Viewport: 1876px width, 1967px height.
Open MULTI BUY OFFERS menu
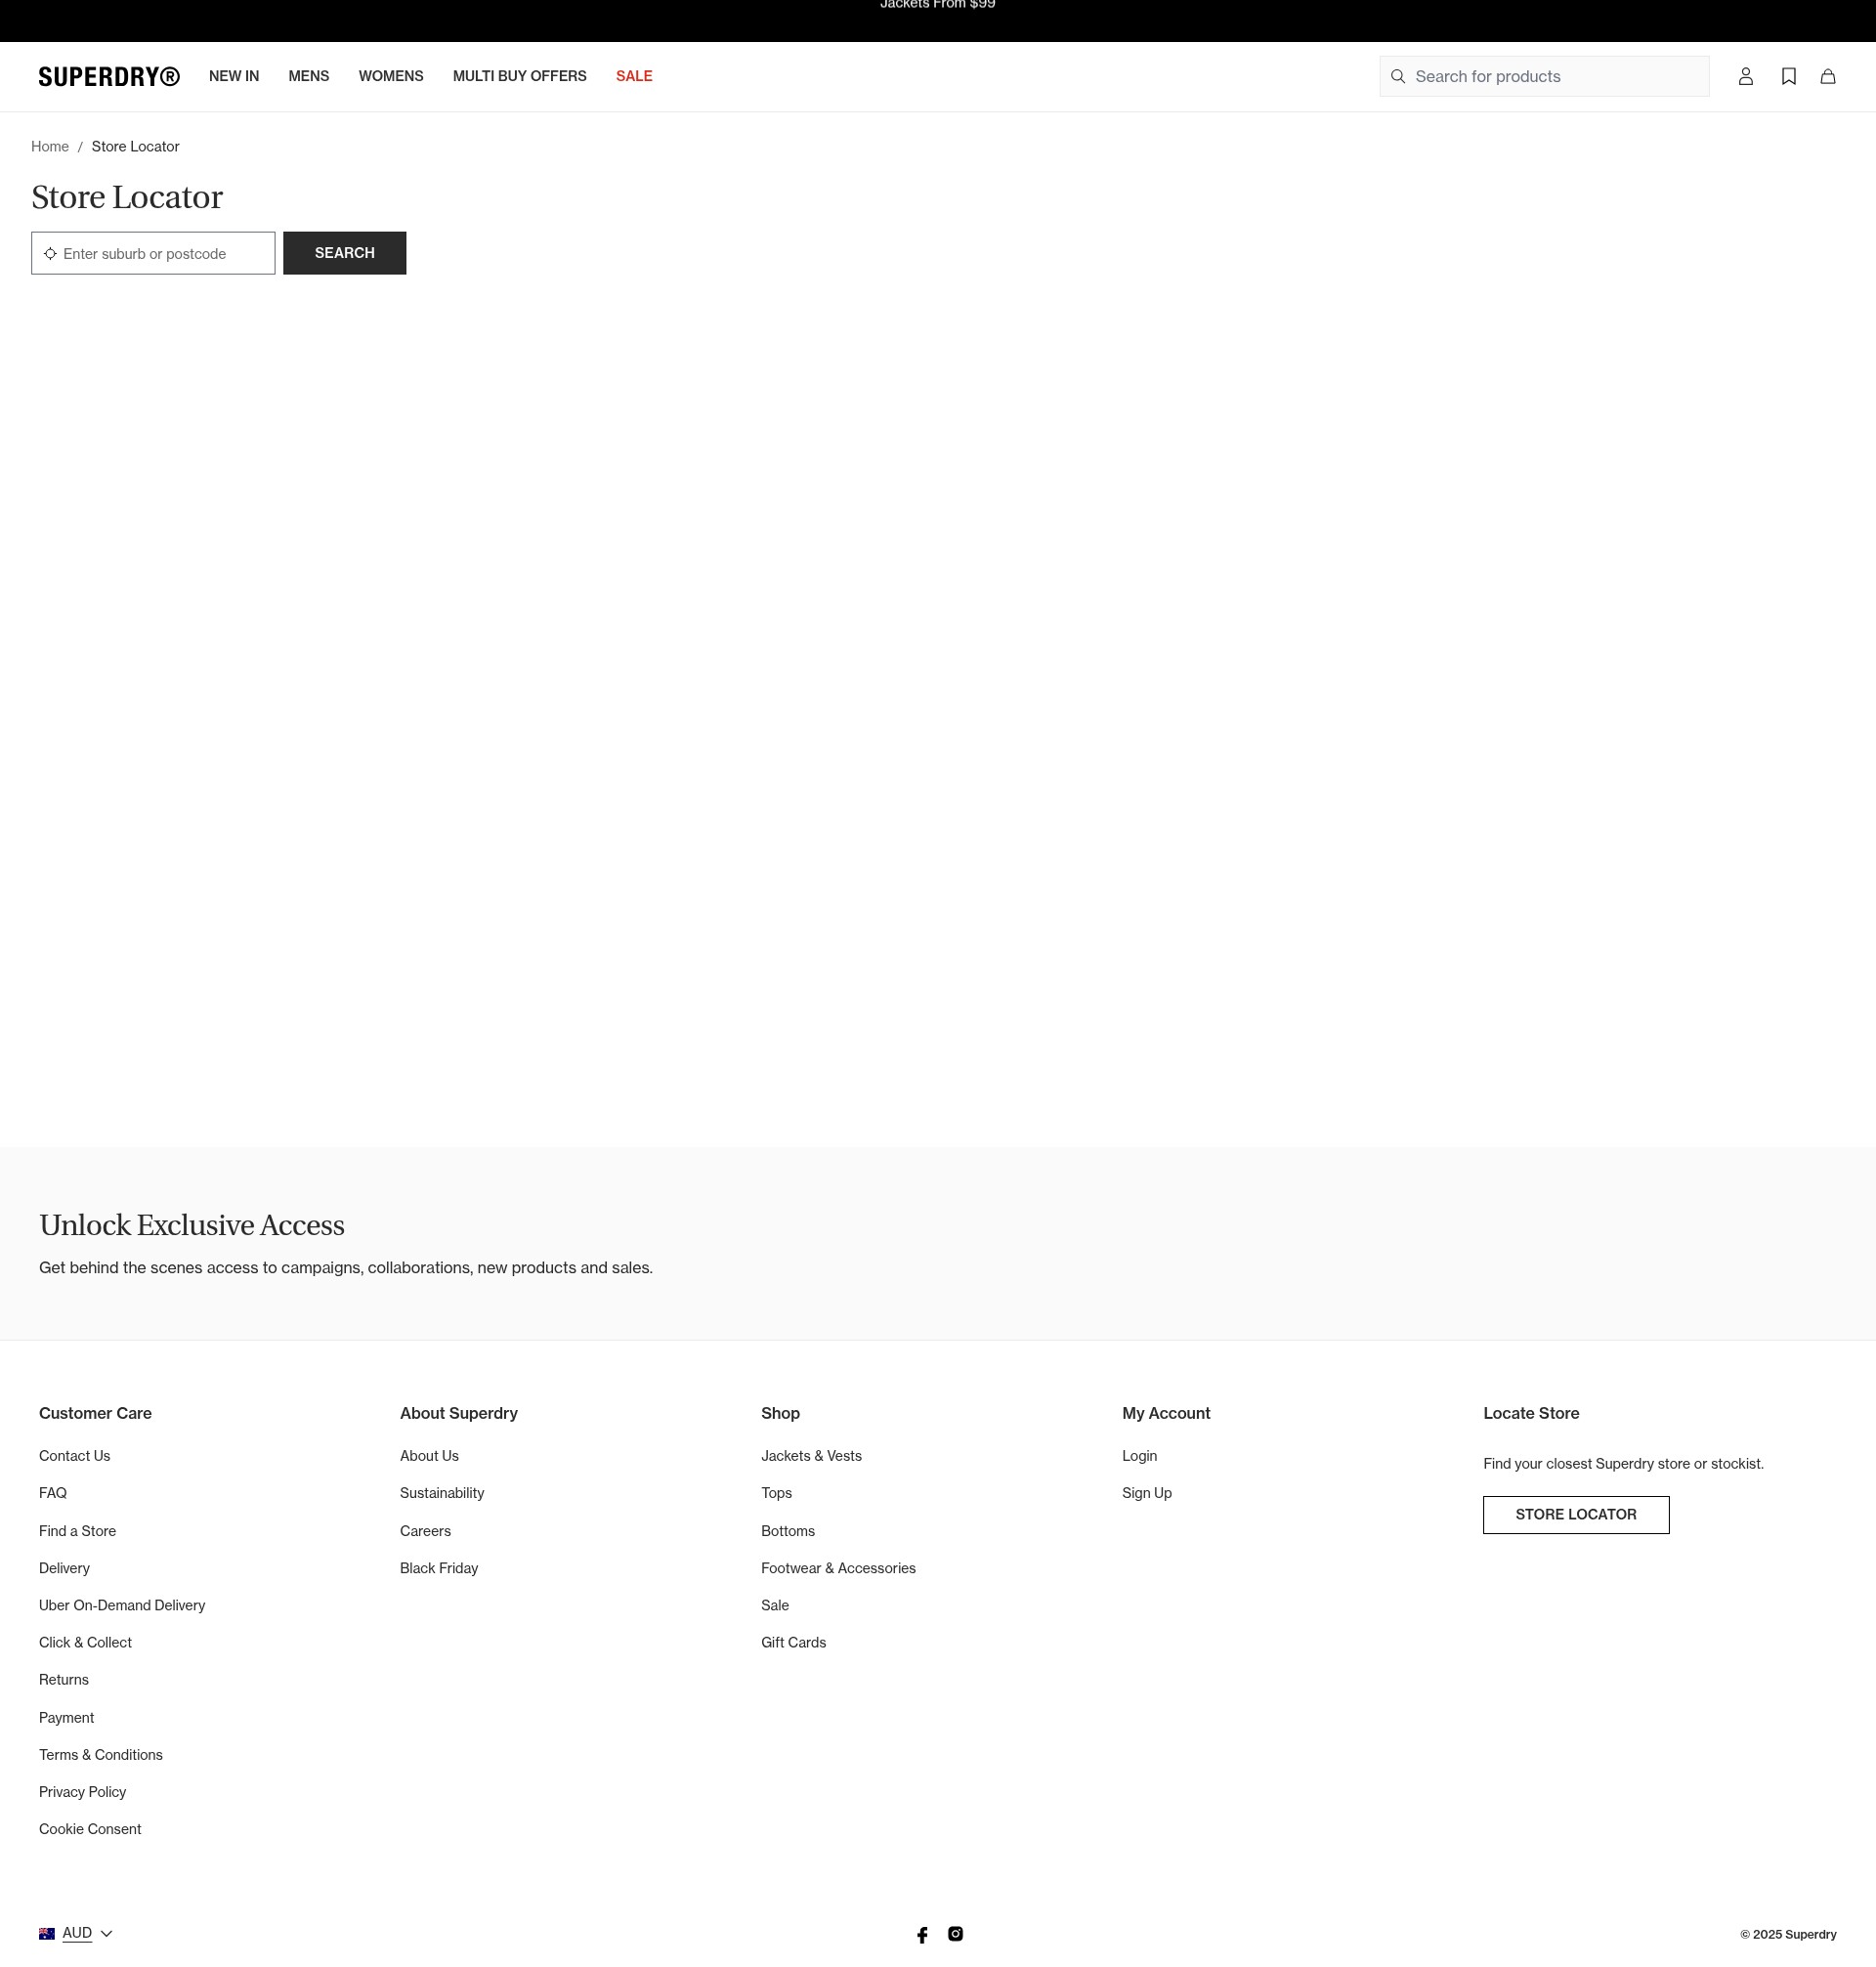pos(520,76)
